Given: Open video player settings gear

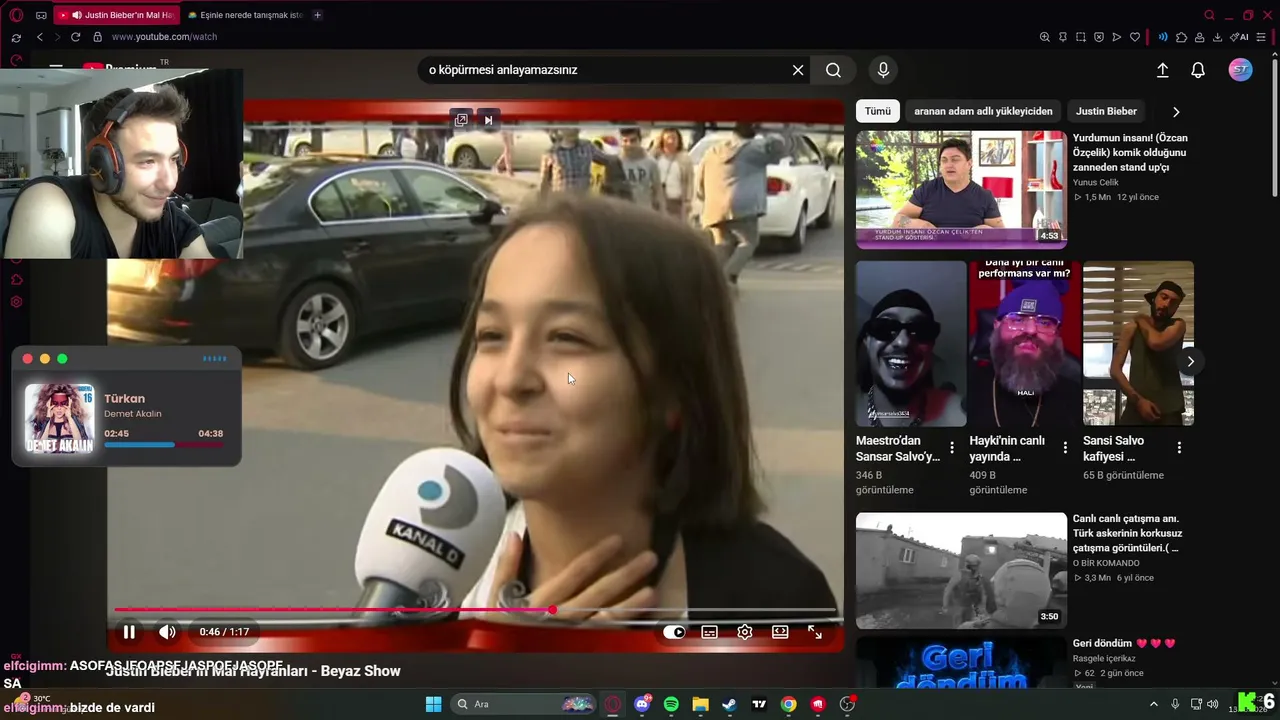Looking at the screenshot, I should click(x=745, y=632).
